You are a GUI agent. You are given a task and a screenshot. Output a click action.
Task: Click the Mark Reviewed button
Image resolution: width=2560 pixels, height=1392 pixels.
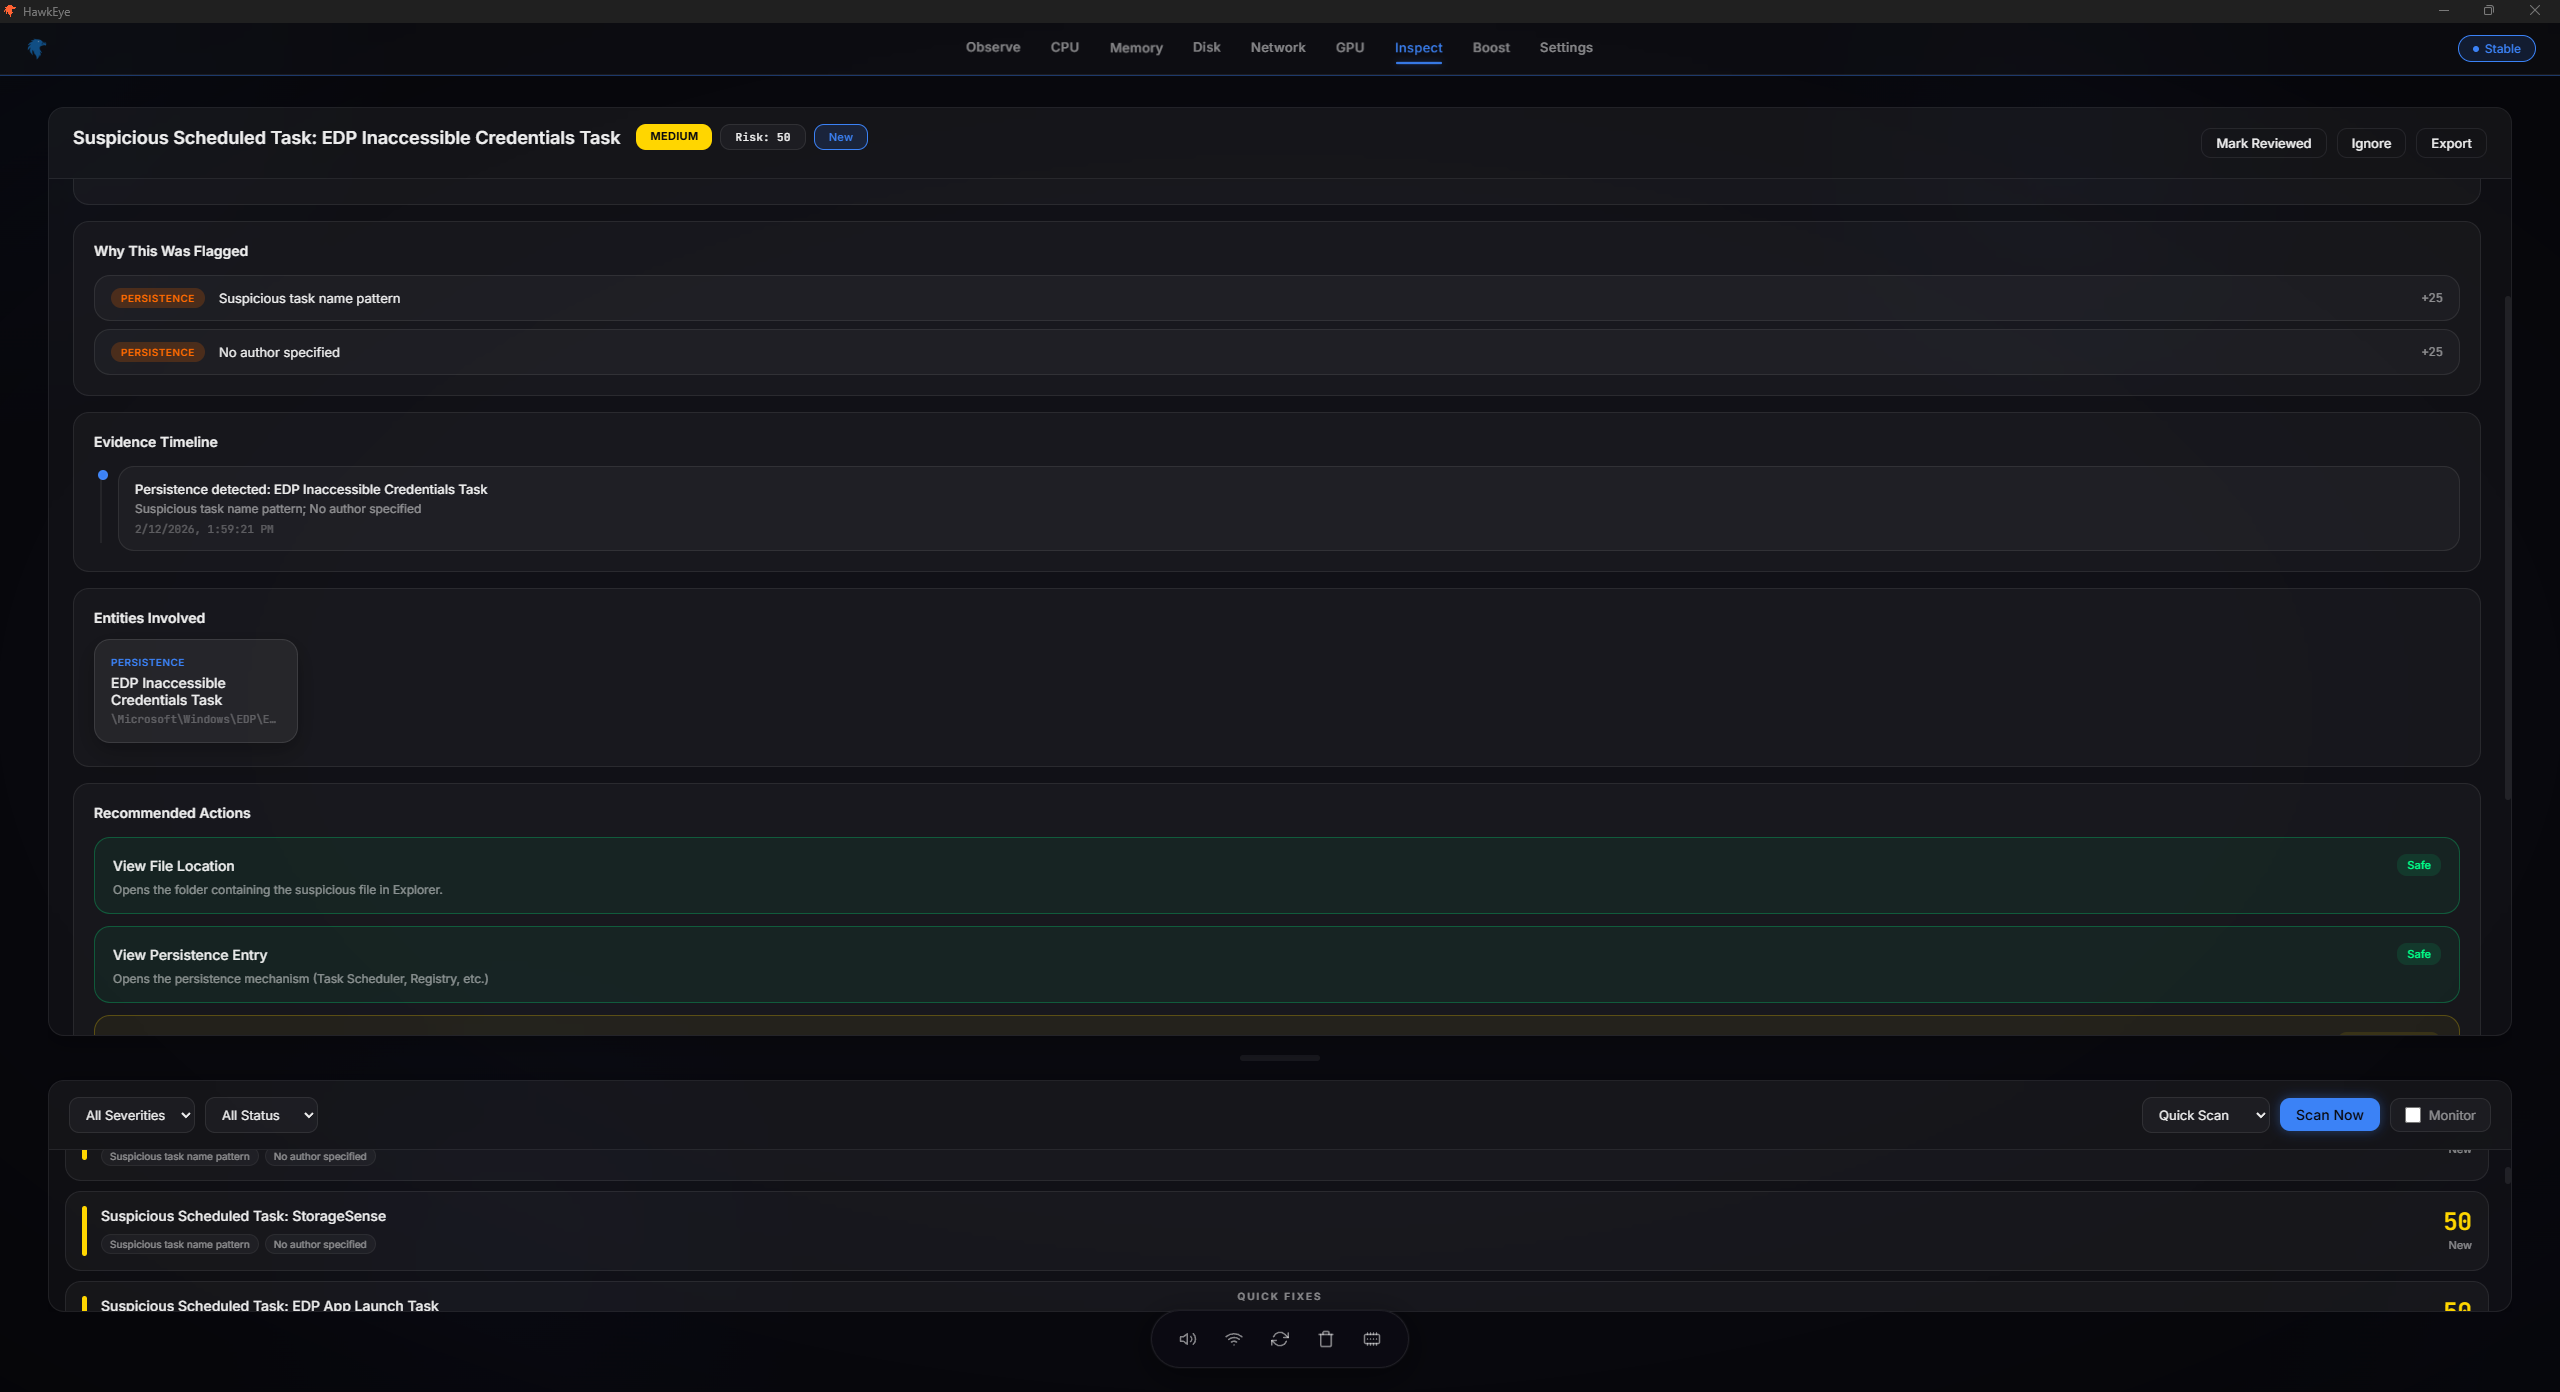2262,143
